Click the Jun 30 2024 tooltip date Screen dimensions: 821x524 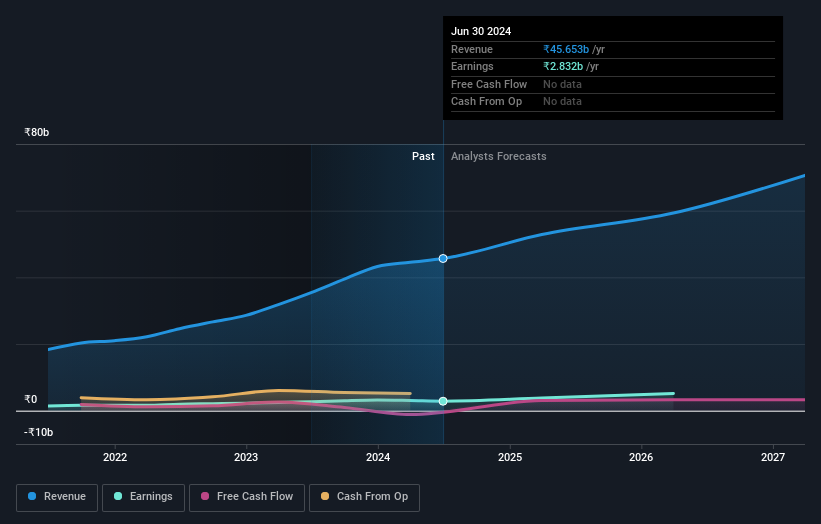point(481,31)
